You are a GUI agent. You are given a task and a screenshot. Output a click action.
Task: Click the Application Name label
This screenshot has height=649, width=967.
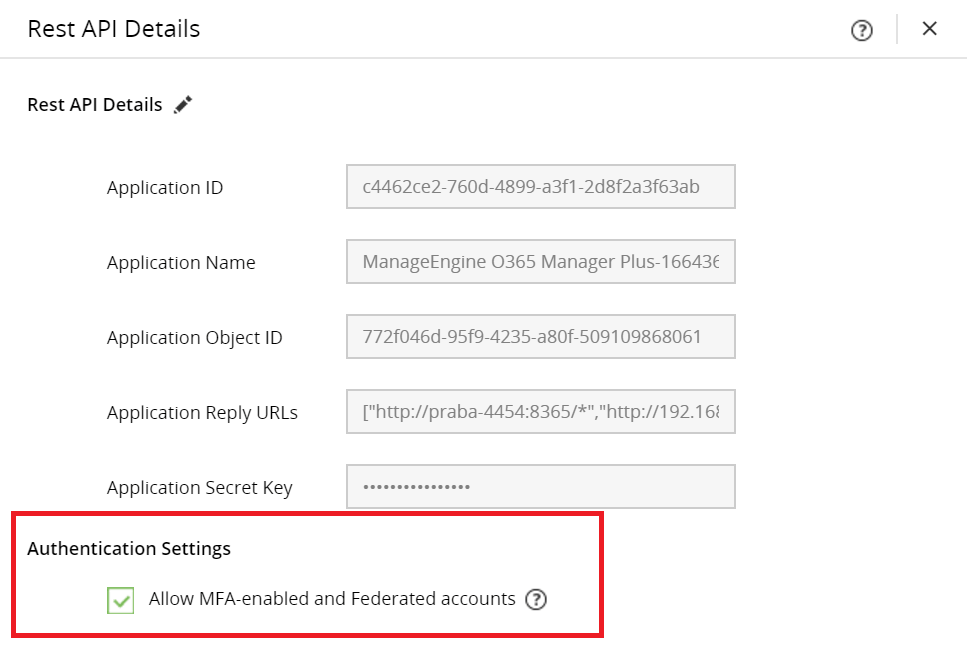(x=181, y=263)
